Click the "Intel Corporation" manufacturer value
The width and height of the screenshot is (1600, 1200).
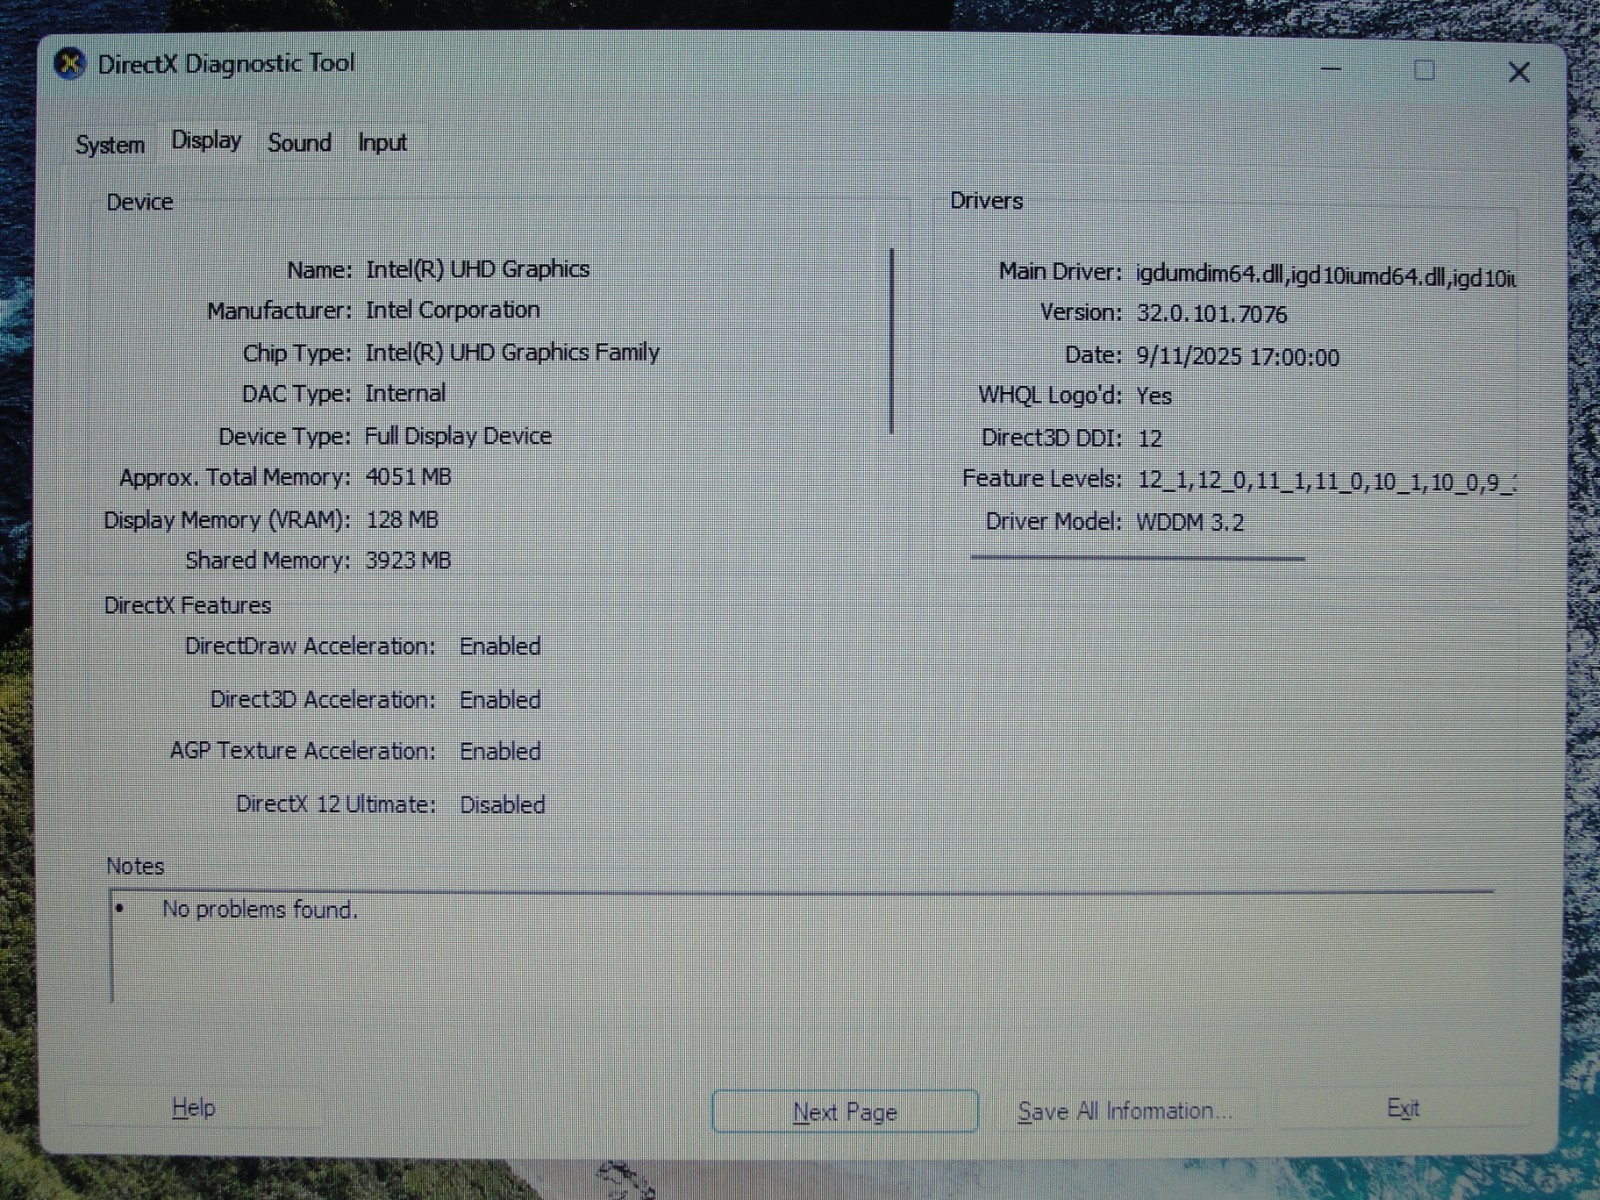pyautogui.click(x=452, y=310)
